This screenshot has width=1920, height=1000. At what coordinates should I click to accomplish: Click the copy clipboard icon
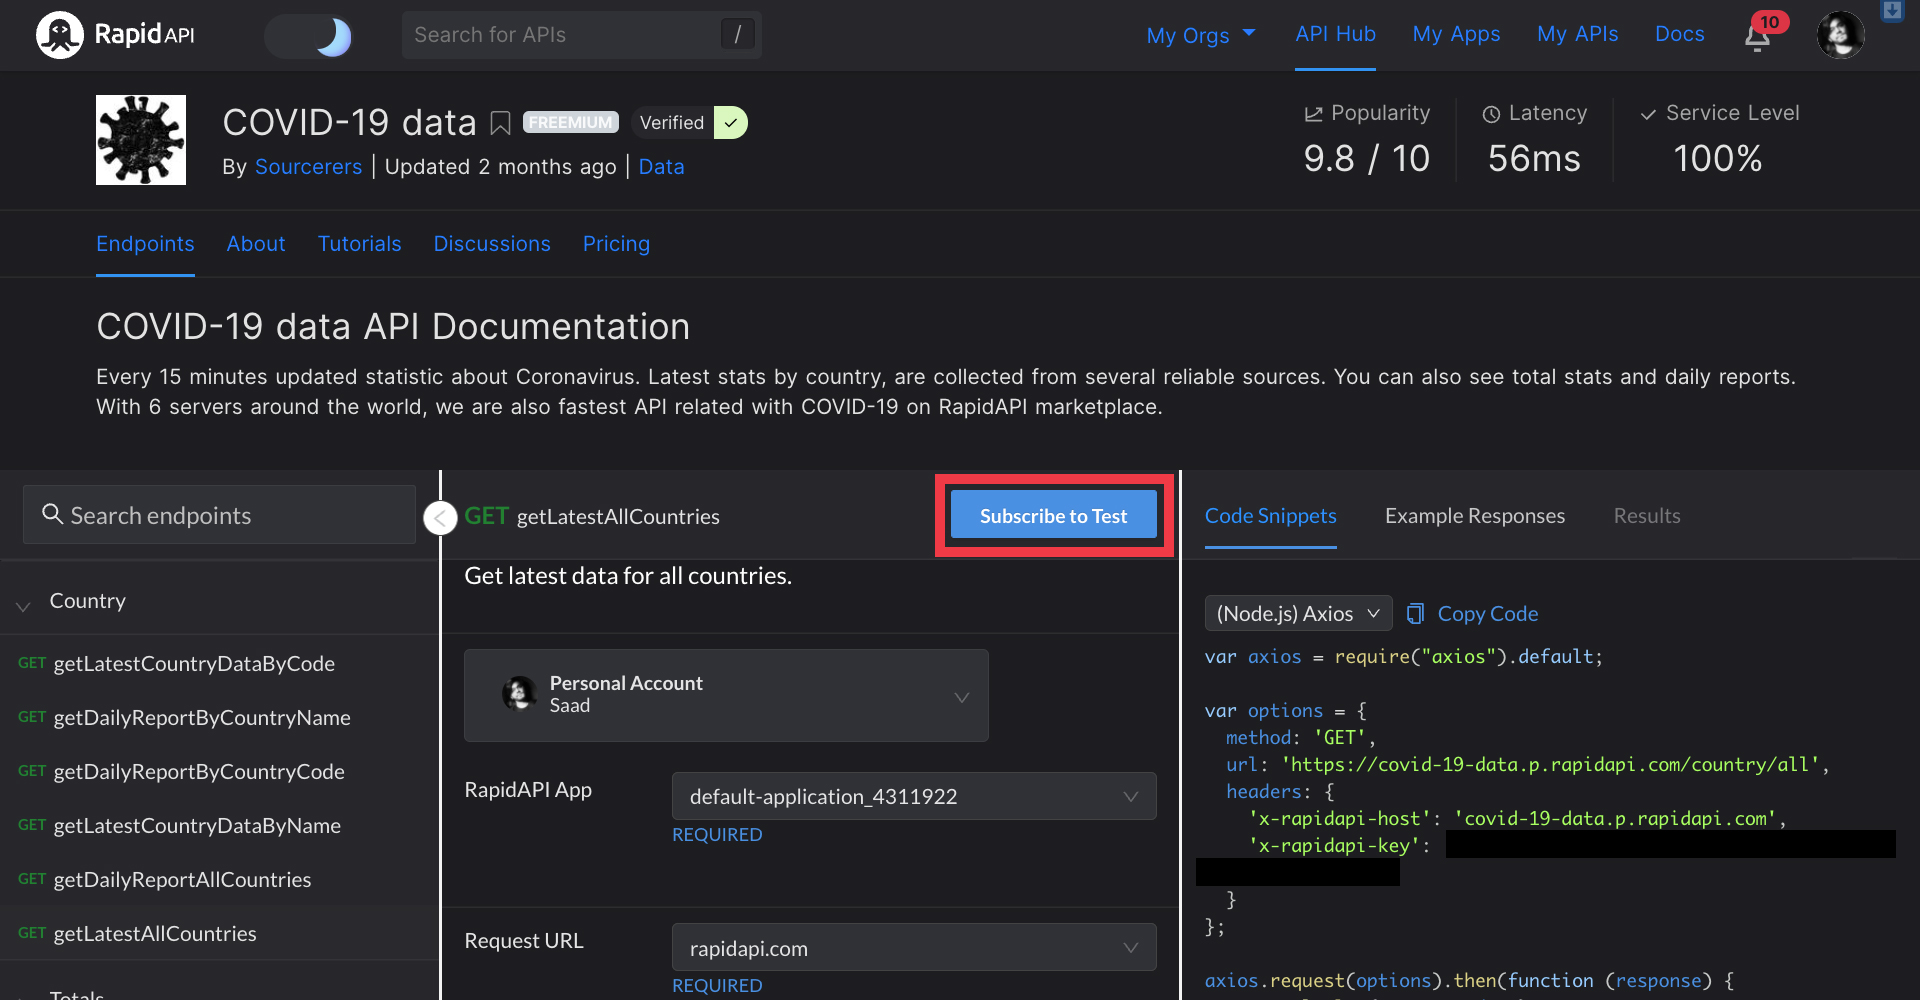[x=1415, y=614]
